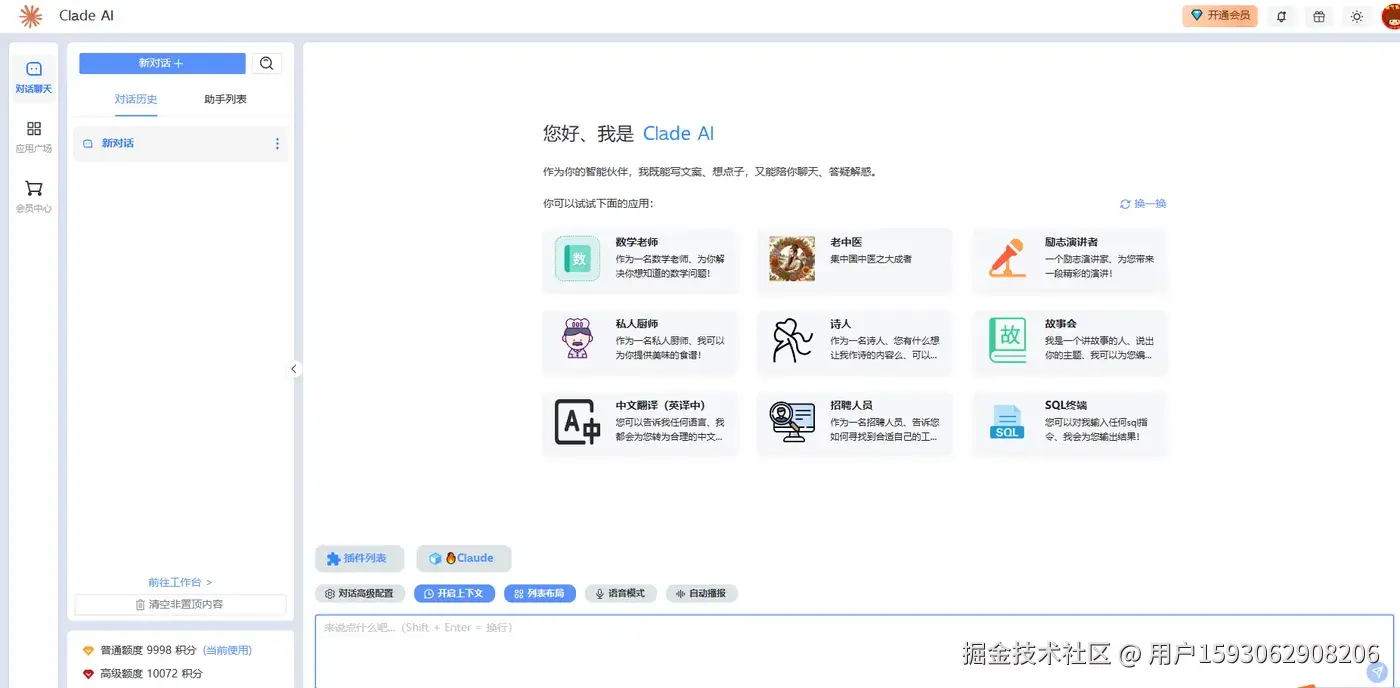The width and height of the screenshot is (1400, 688).
Task: Click 换一换 refresh link
Action: pyautogui.click(x=1143, y=204)
